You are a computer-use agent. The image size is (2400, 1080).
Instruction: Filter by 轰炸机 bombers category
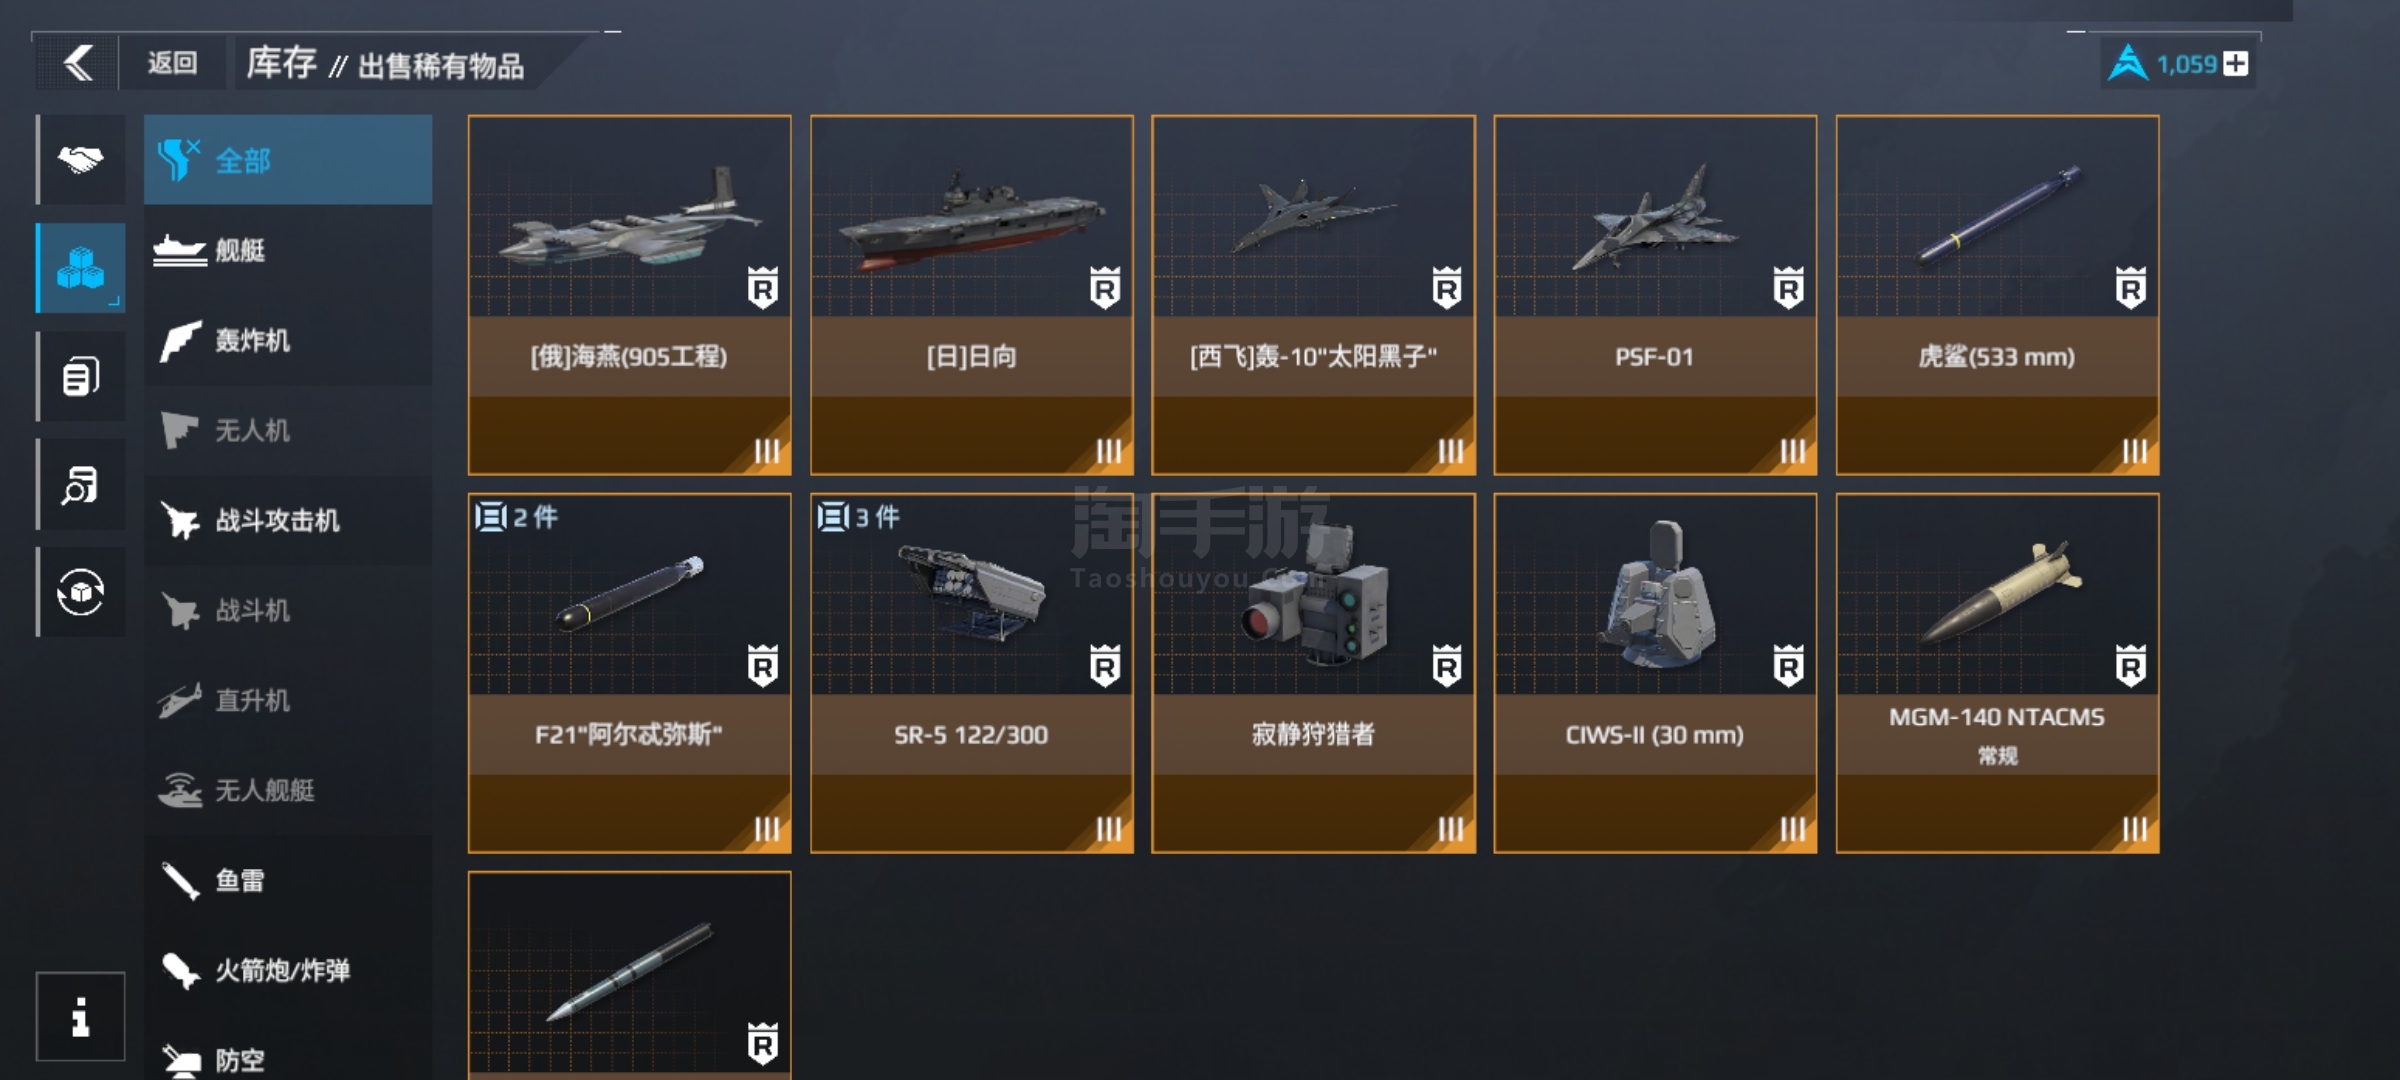(x=288, y=340)
